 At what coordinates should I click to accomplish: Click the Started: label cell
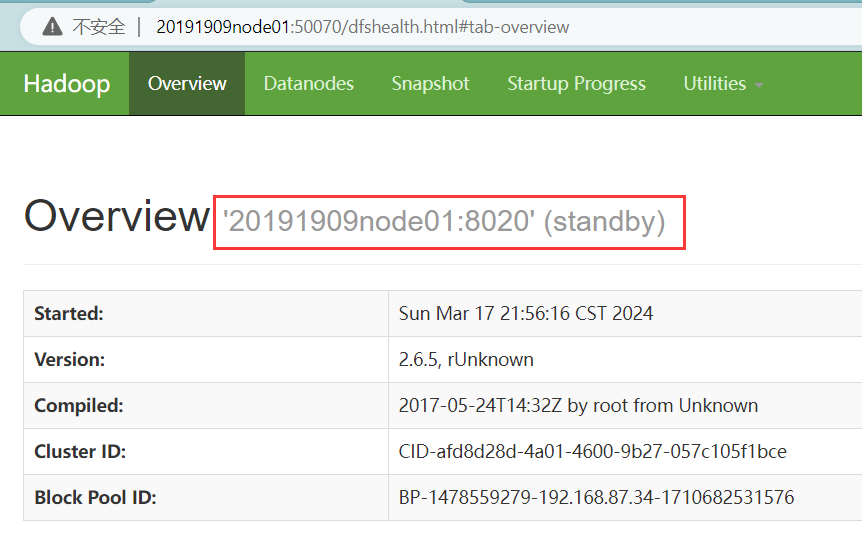point(206,314)
